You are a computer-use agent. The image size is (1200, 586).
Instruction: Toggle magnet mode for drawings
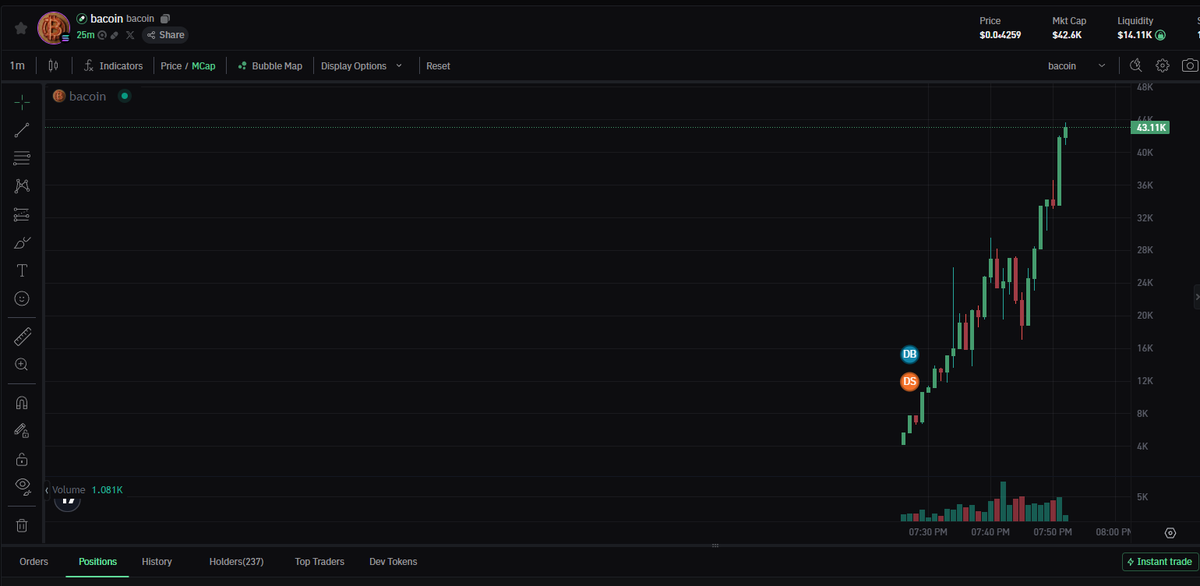(22, 403)
